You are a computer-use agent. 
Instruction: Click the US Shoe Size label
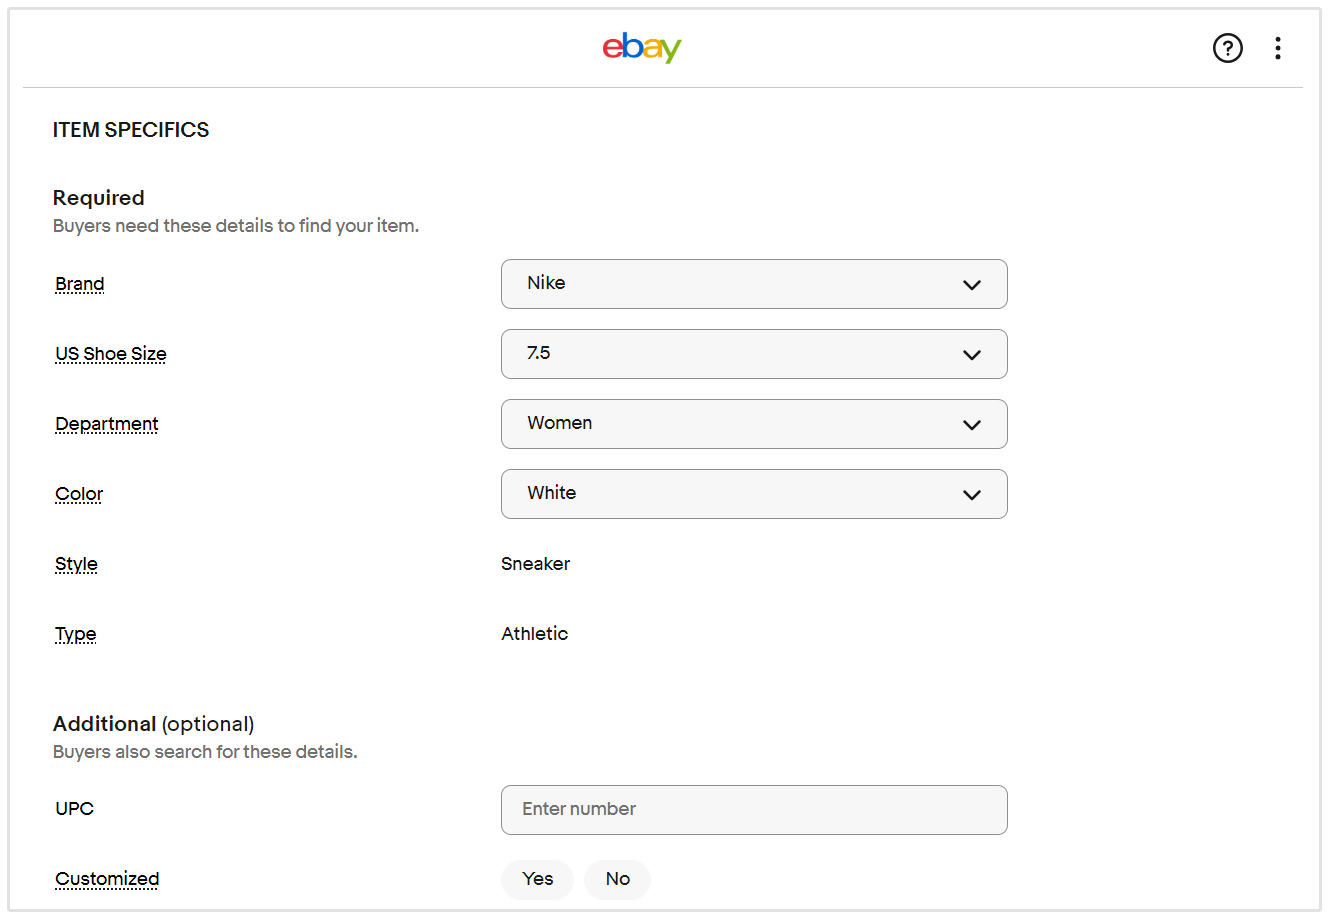tap(111, 354)
